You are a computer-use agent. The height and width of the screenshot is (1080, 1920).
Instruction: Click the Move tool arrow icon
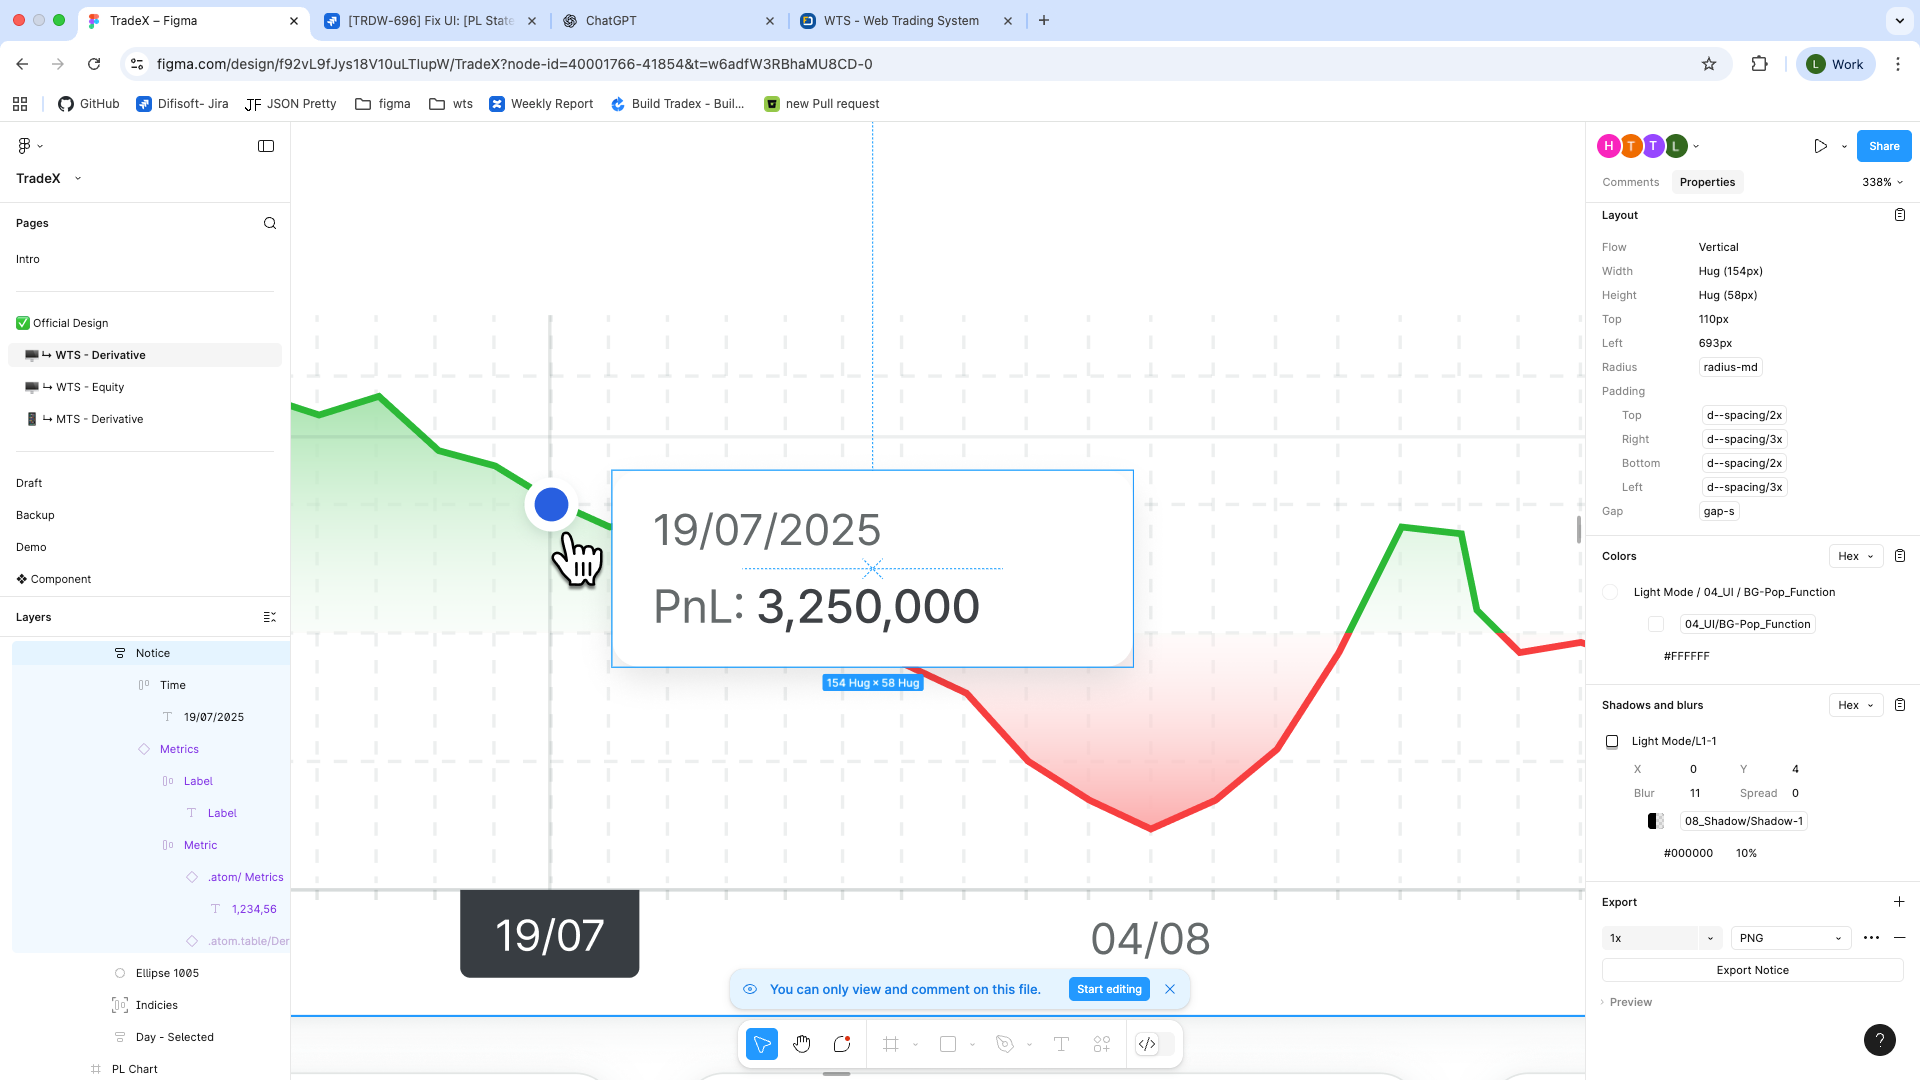pos(762,1044)
